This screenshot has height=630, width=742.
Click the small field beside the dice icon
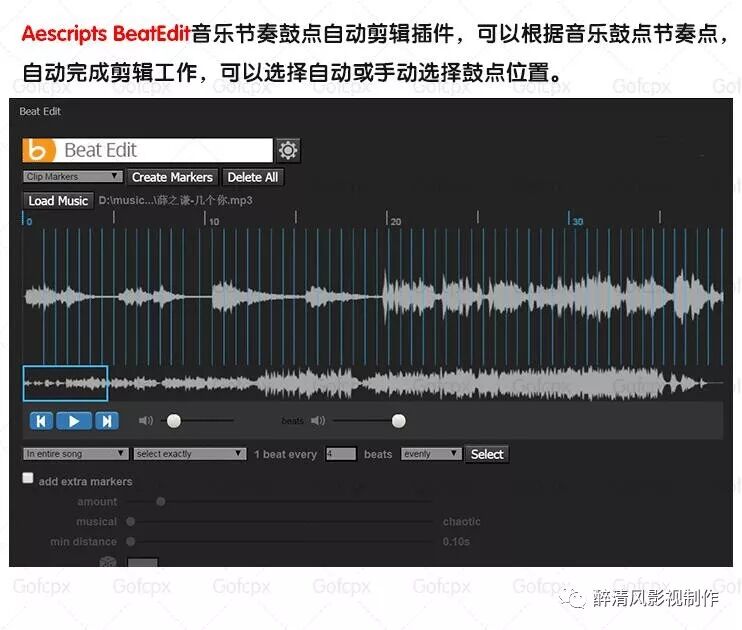tap(143, 562)
